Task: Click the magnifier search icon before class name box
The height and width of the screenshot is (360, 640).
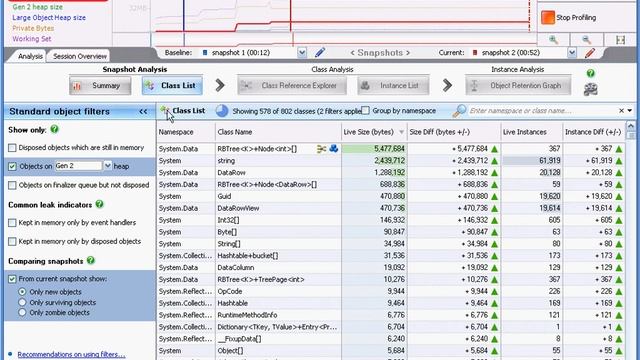Action: click(459, 111)
